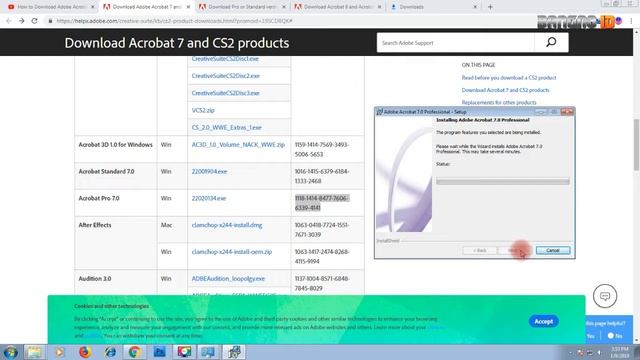640x360 pixels.
Task: Switch to Google Chrome in the taskbar
Action: click(135, 352)
